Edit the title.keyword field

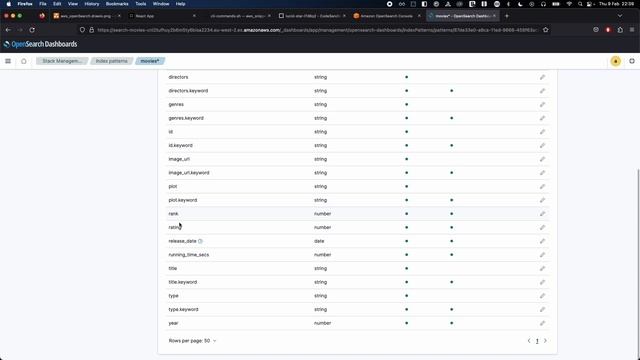click(x=542, y=282)
